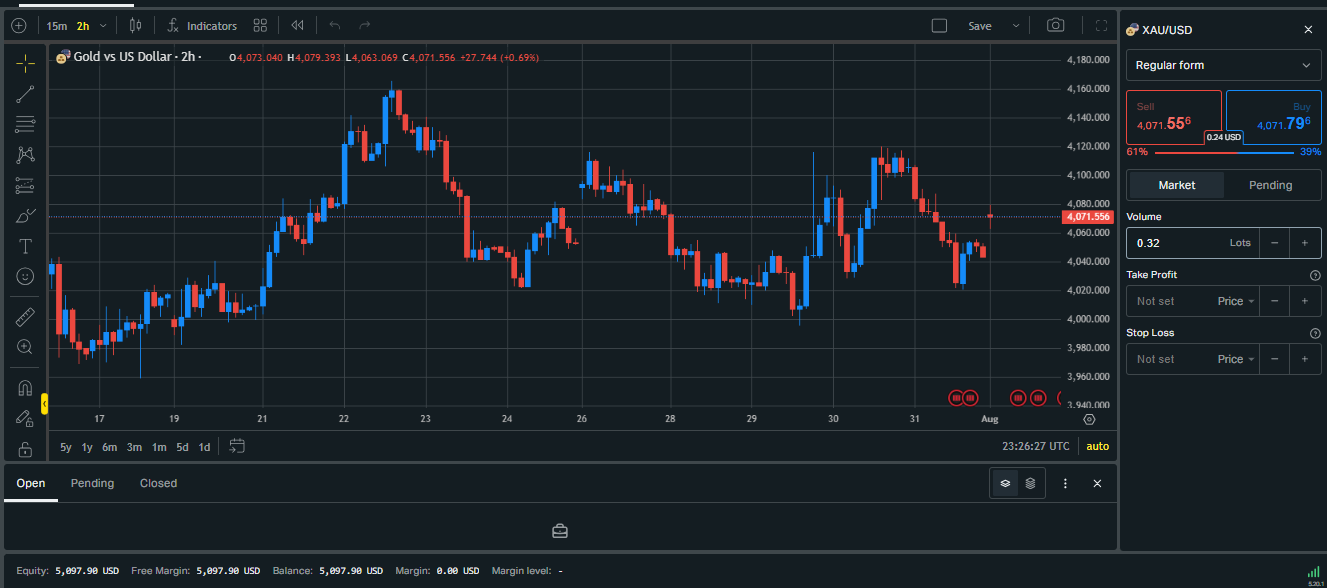Select the brush drawing tool

pyautogui.click(x=25, y=216)
